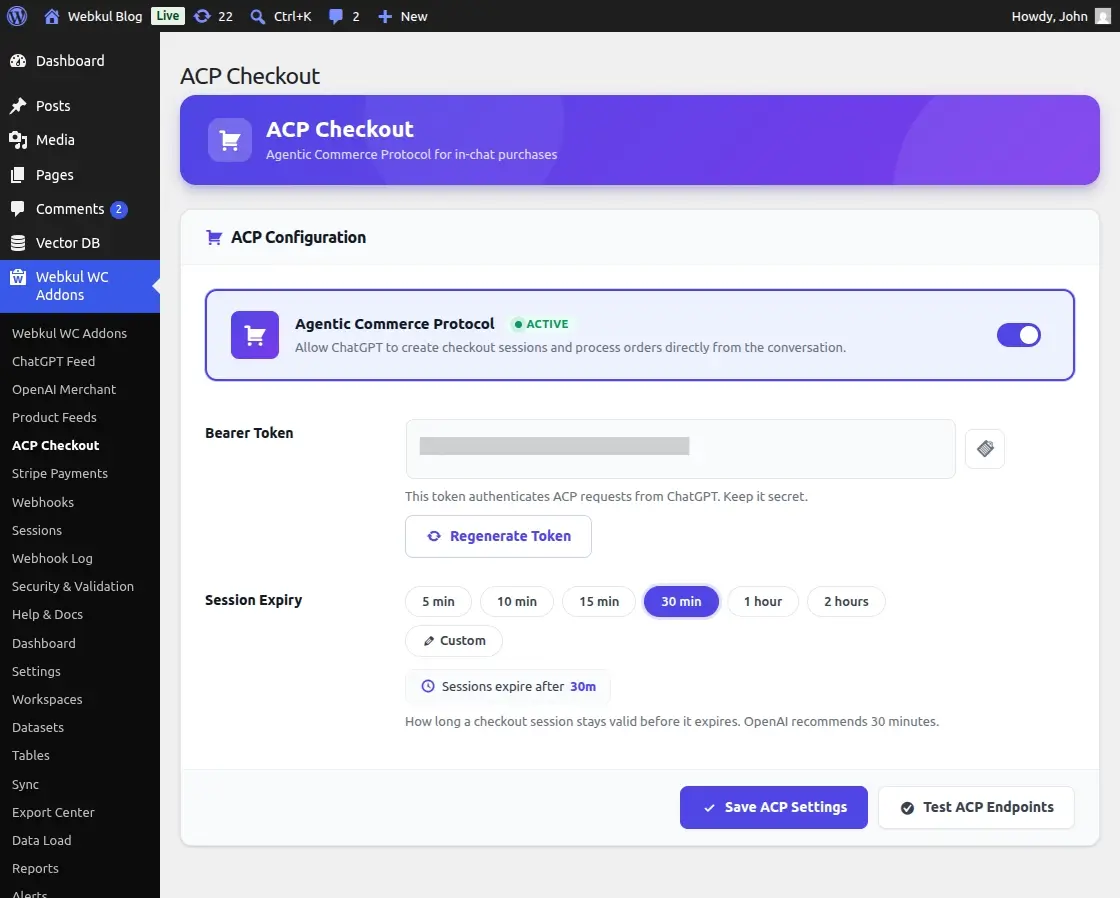1120x898 pixels.
Task: Click Save ACP Settings
Action: [x=773, y=807]
